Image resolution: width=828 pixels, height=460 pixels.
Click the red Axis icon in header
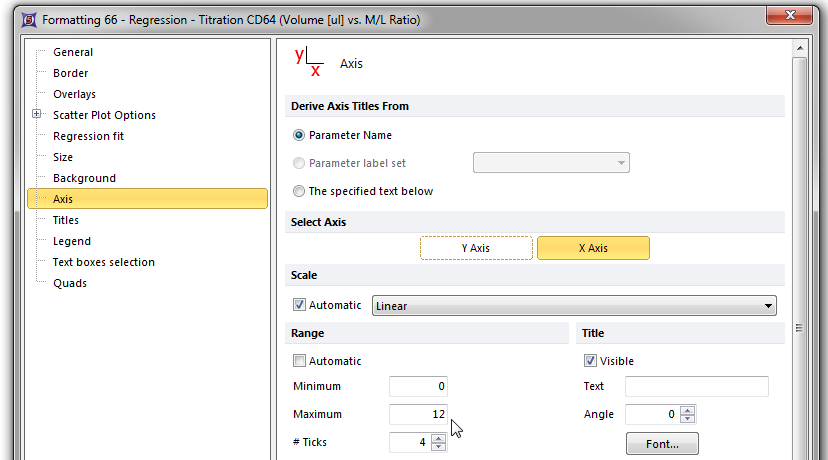308,62
